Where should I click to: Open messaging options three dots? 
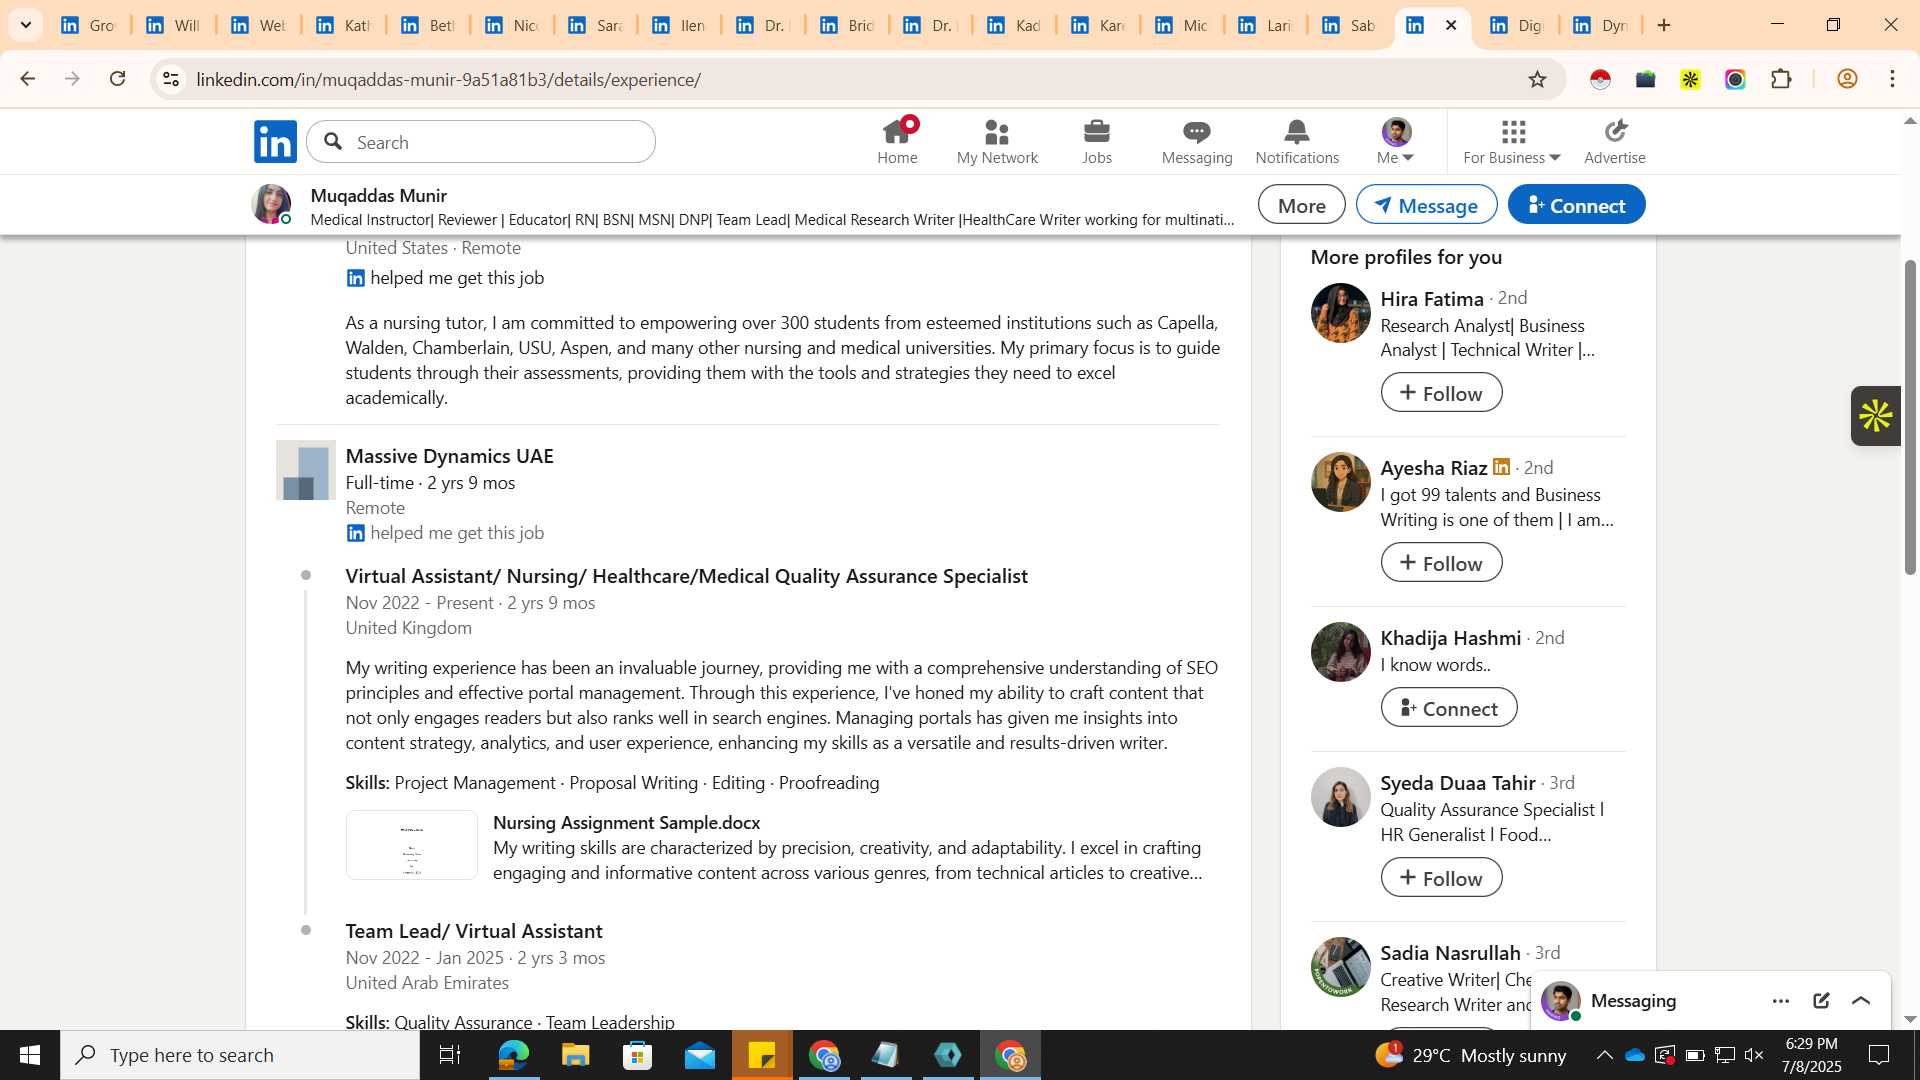coord(1780,1001)
